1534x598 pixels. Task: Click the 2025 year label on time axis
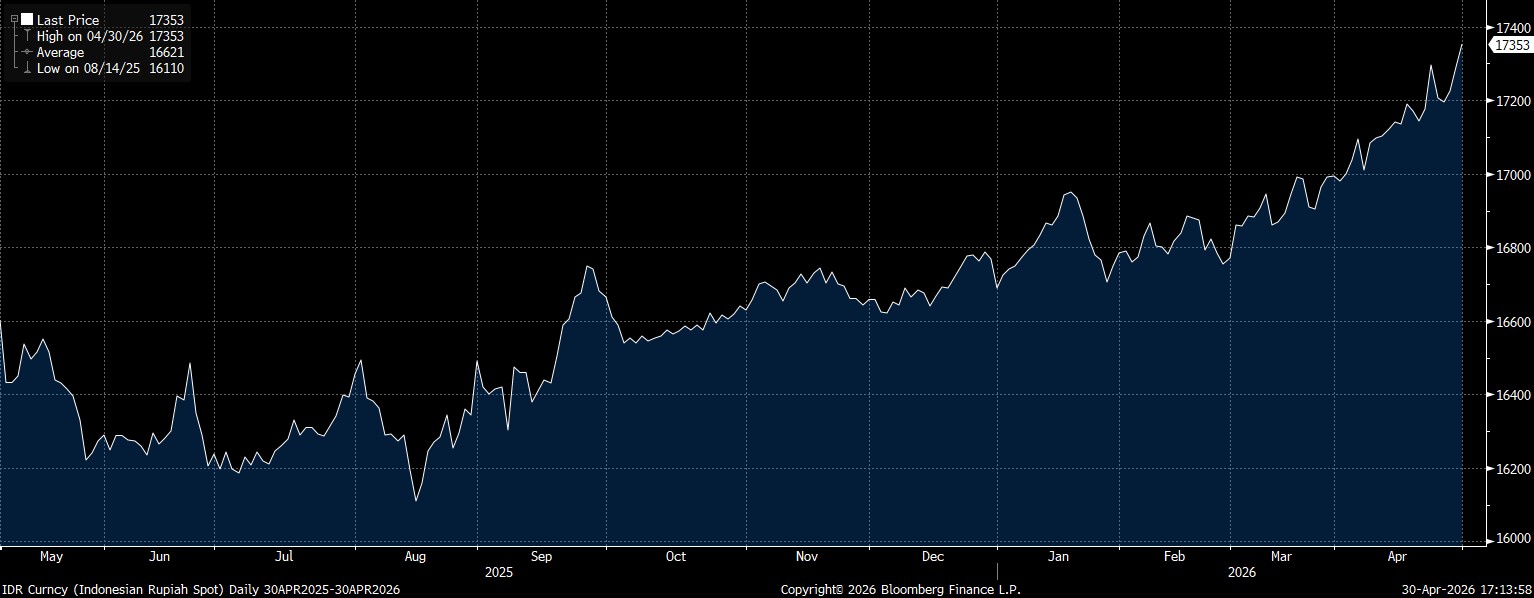pyautogui.click(x=498, y=574)
